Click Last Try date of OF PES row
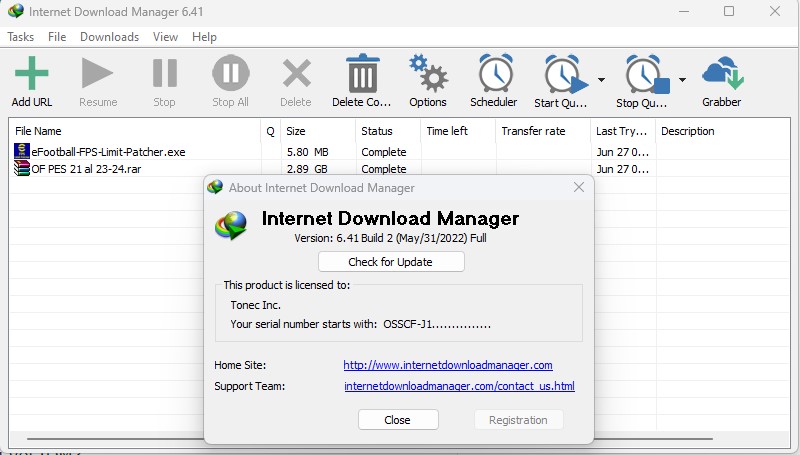 click(622, 169)
